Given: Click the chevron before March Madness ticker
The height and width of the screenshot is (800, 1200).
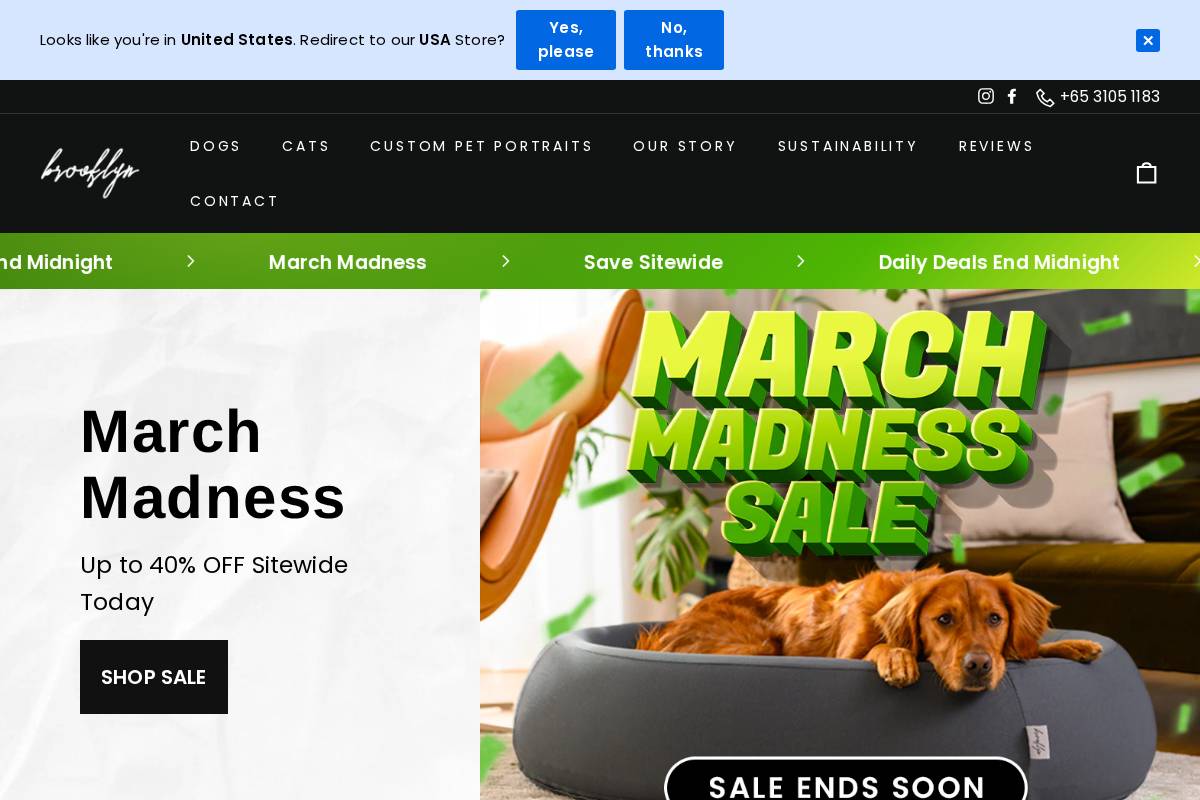Looking at the screenshot, I should click(x=190, y=261).
